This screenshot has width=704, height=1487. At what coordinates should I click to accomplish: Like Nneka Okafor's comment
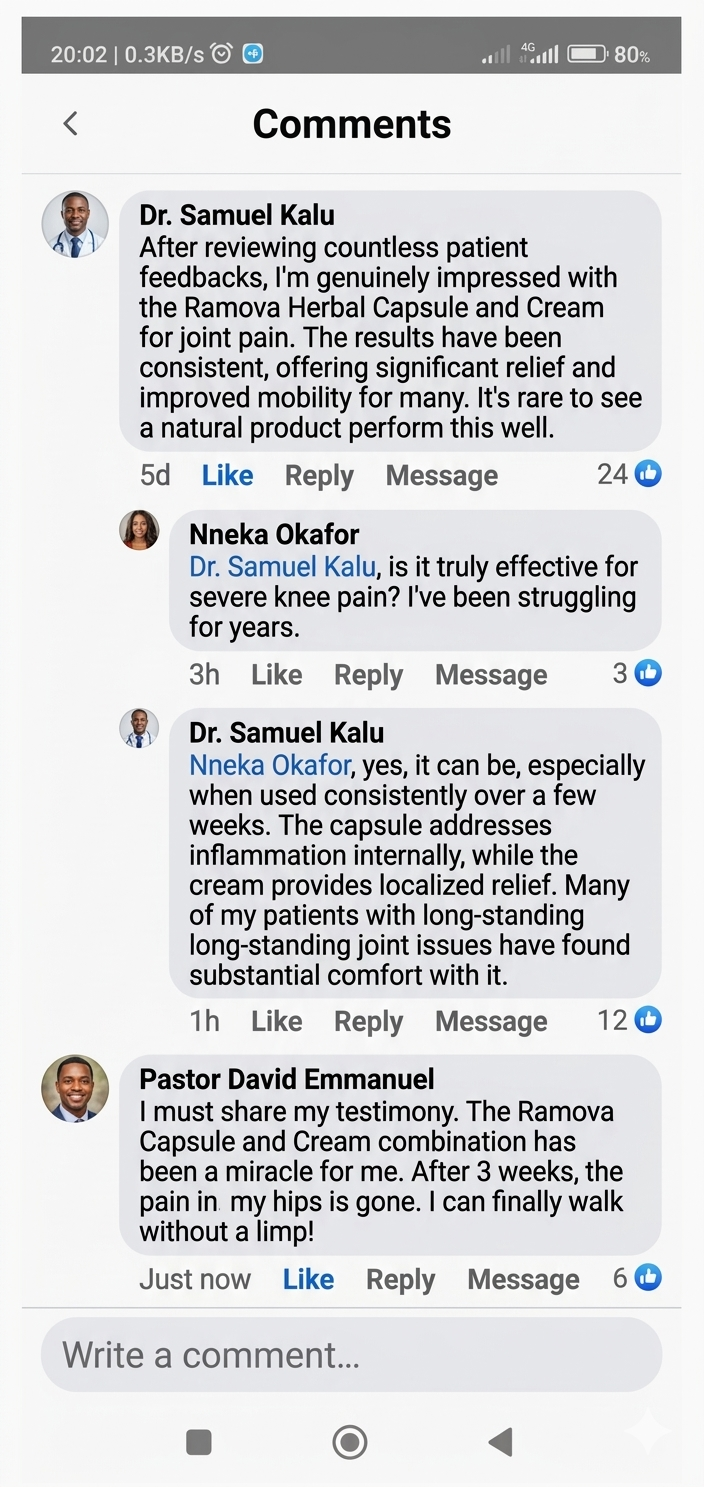click(276, 675)
